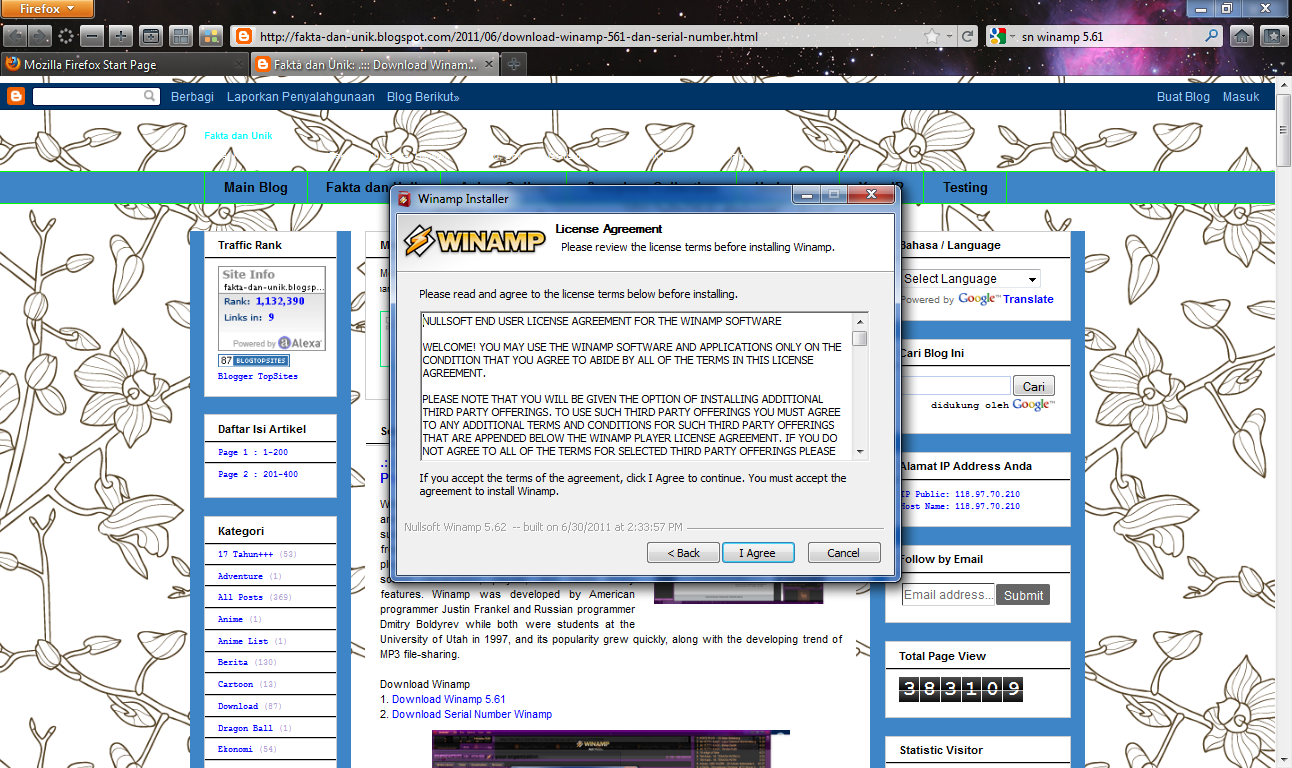Image resolution: width=1292 pixels, height=768 pixels.
Task: Open the Select Language dropdown
Action: [970, 279]
